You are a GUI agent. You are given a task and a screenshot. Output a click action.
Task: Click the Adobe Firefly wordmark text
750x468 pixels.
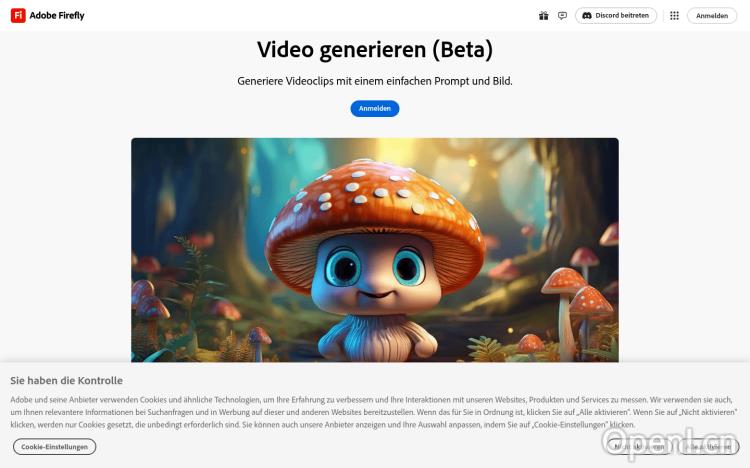click(57, 15)
